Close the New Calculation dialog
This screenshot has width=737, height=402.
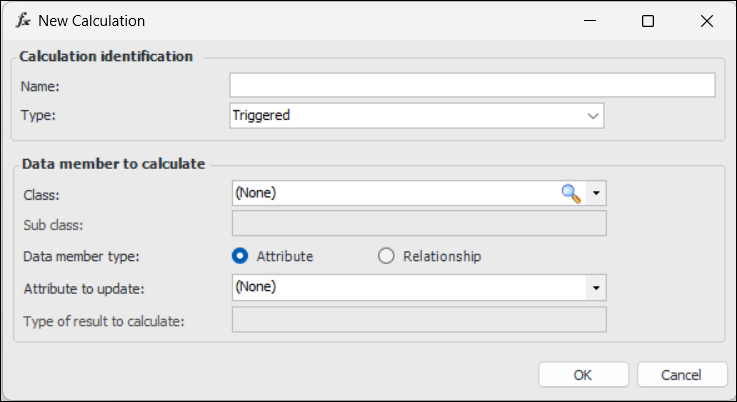point(707,21)
